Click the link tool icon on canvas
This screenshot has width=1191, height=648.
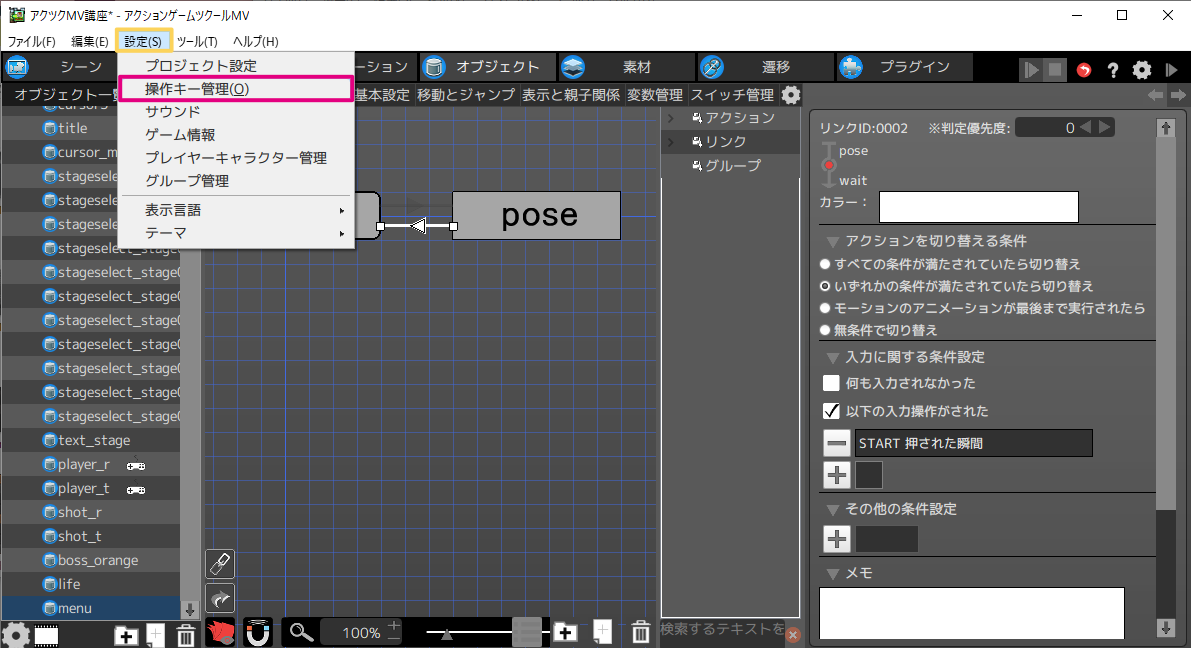(219, 564)
